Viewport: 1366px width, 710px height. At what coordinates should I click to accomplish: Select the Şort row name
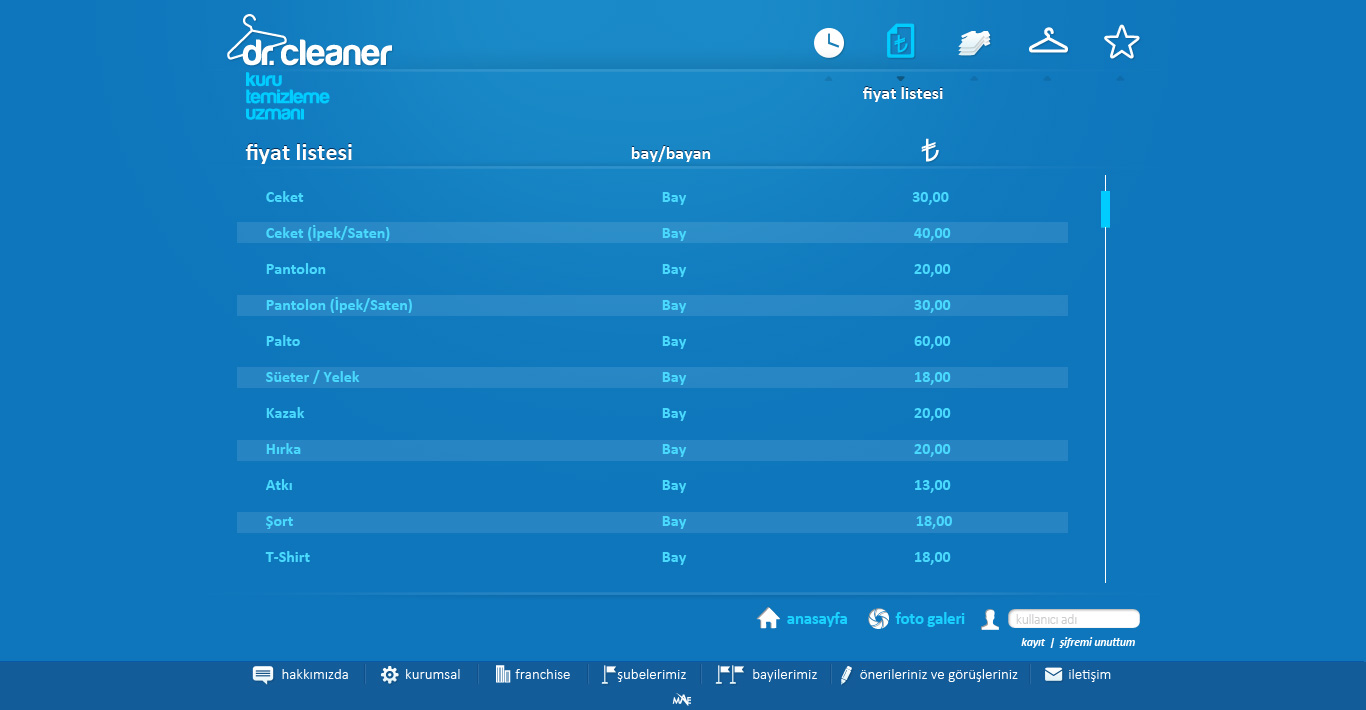[x=279, y=521]
